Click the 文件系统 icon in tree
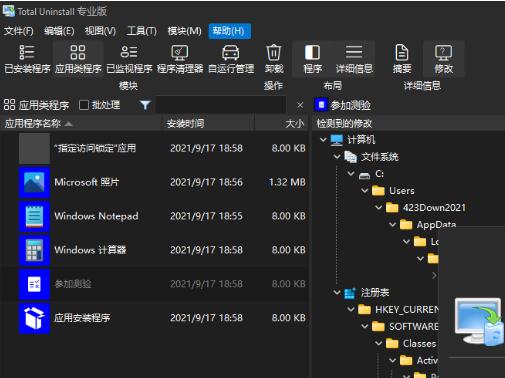 pos(350,157)
